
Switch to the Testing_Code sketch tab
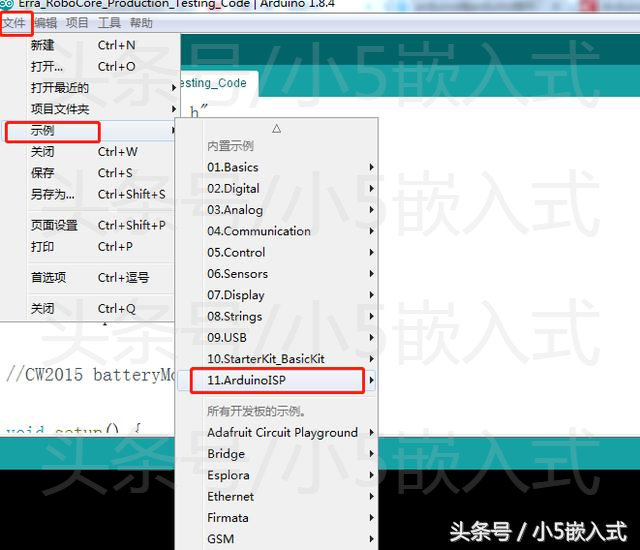pos(219,83)
